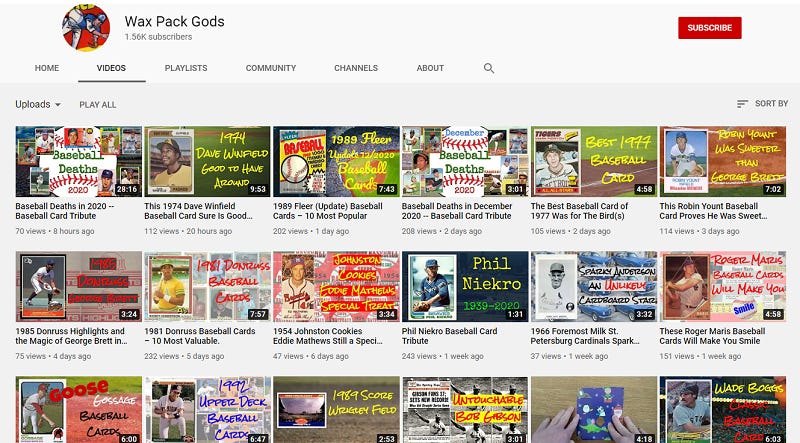
Task: Open December Baseball Deaths 2020 thumbnail
Action: 465,161
